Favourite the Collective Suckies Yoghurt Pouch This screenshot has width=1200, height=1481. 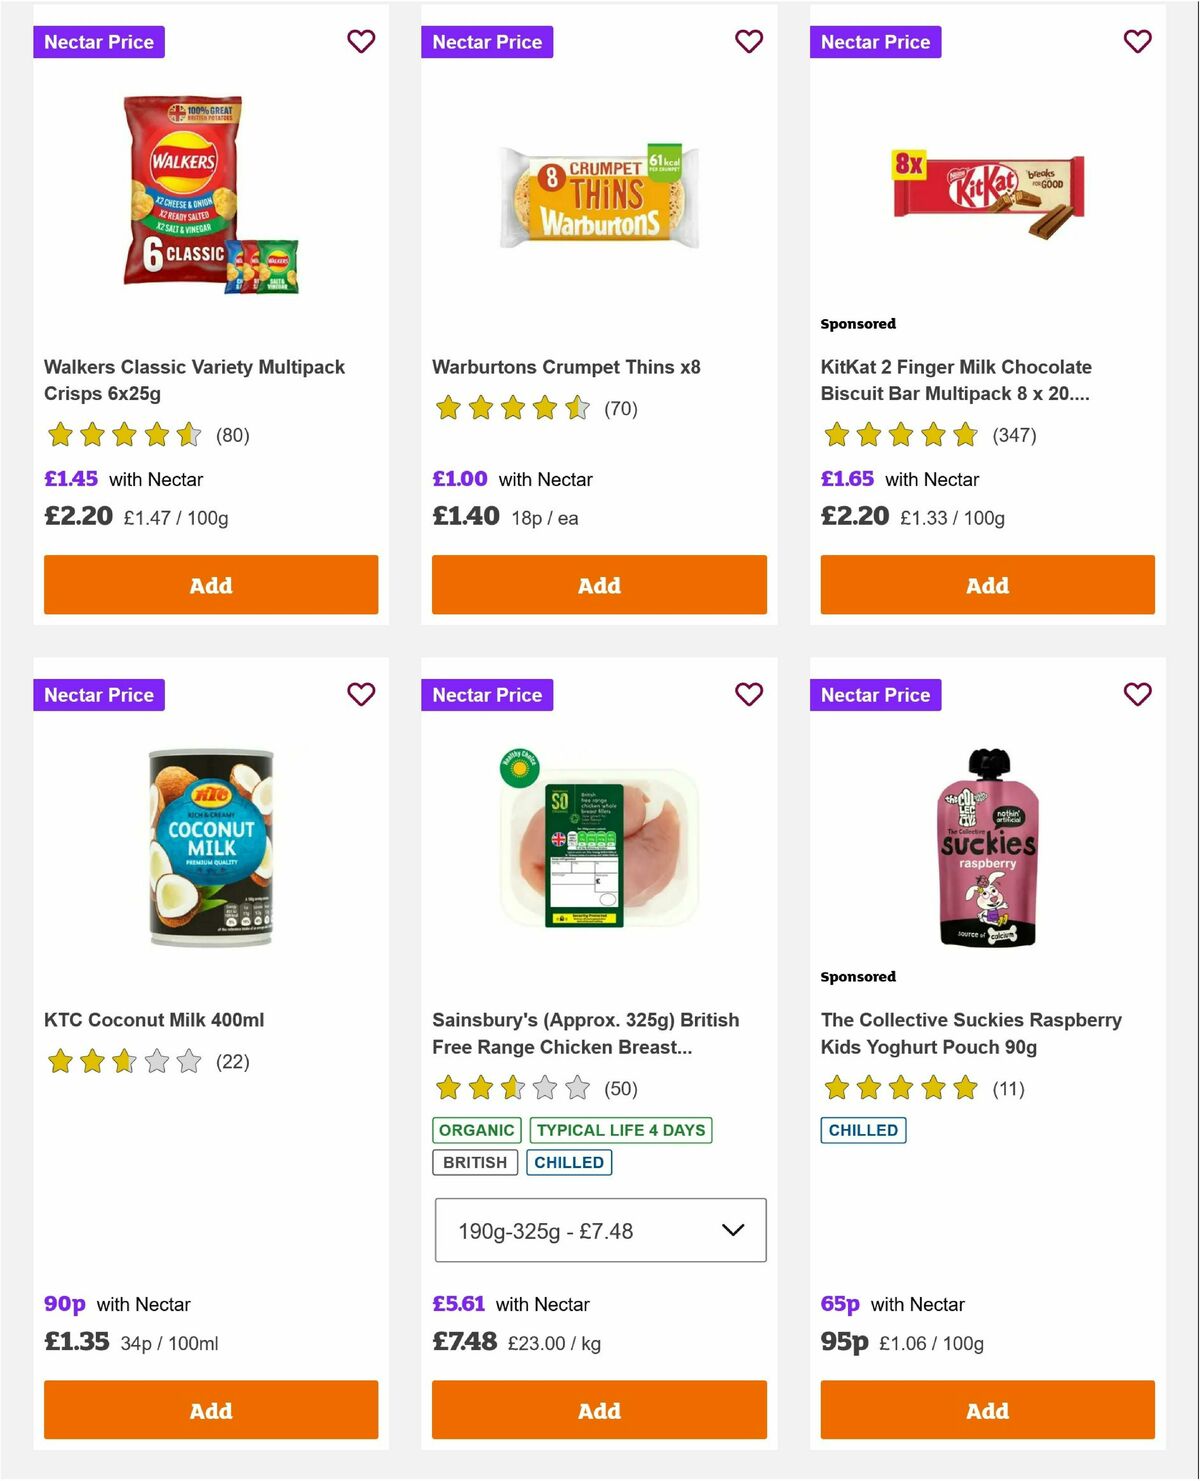click(1137, 694)
